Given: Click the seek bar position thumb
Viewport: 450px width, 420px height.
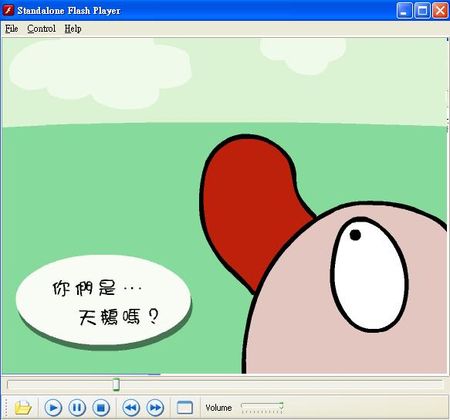Looking at the screenshot, I should [116, 384].
